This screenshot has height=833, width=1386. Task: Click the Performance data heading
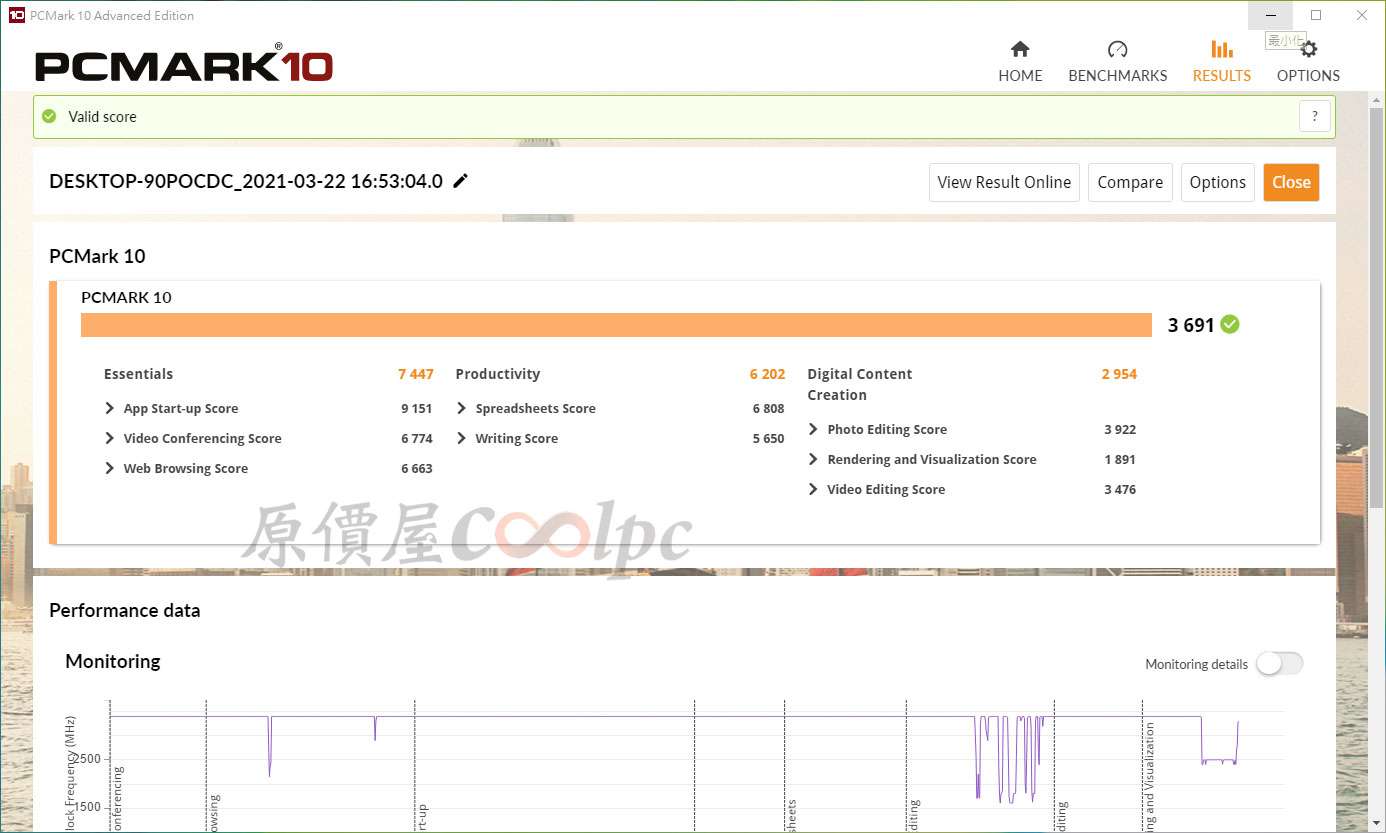click(124, 610)
